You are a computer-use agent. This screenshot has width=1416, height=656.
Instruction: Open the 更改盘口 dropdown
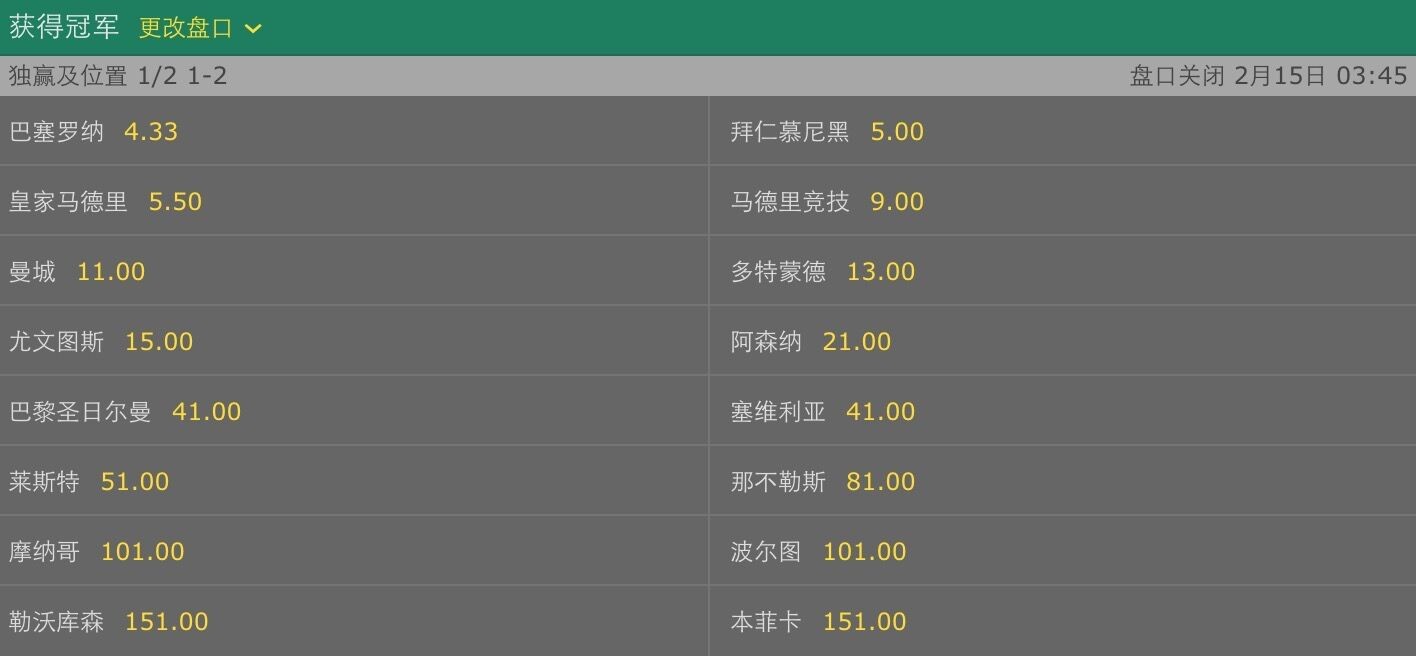click(199, 28)
